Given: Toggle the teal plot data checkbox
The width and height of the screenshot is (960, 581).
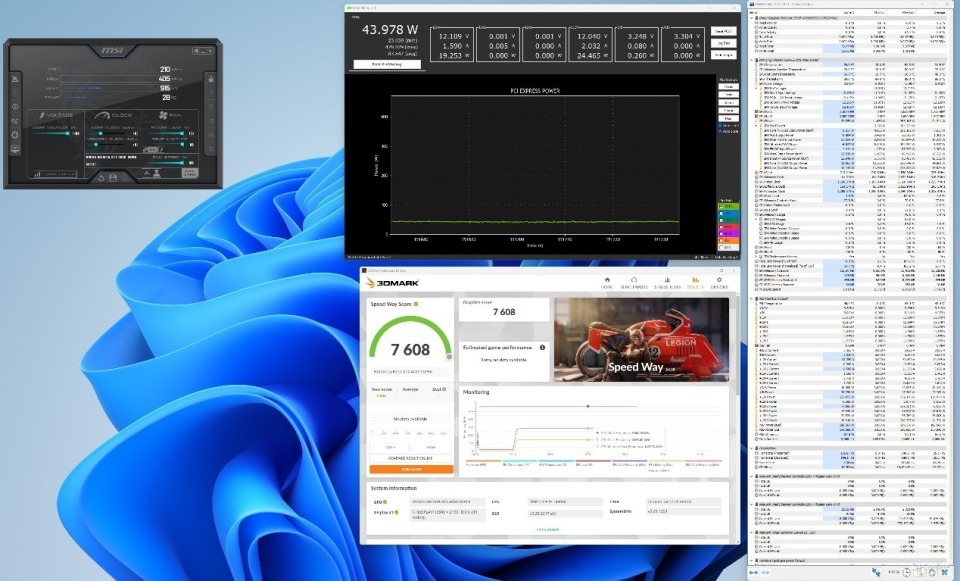Looking at the screenshot, I should pyautogui.click(x=721, y=220).
